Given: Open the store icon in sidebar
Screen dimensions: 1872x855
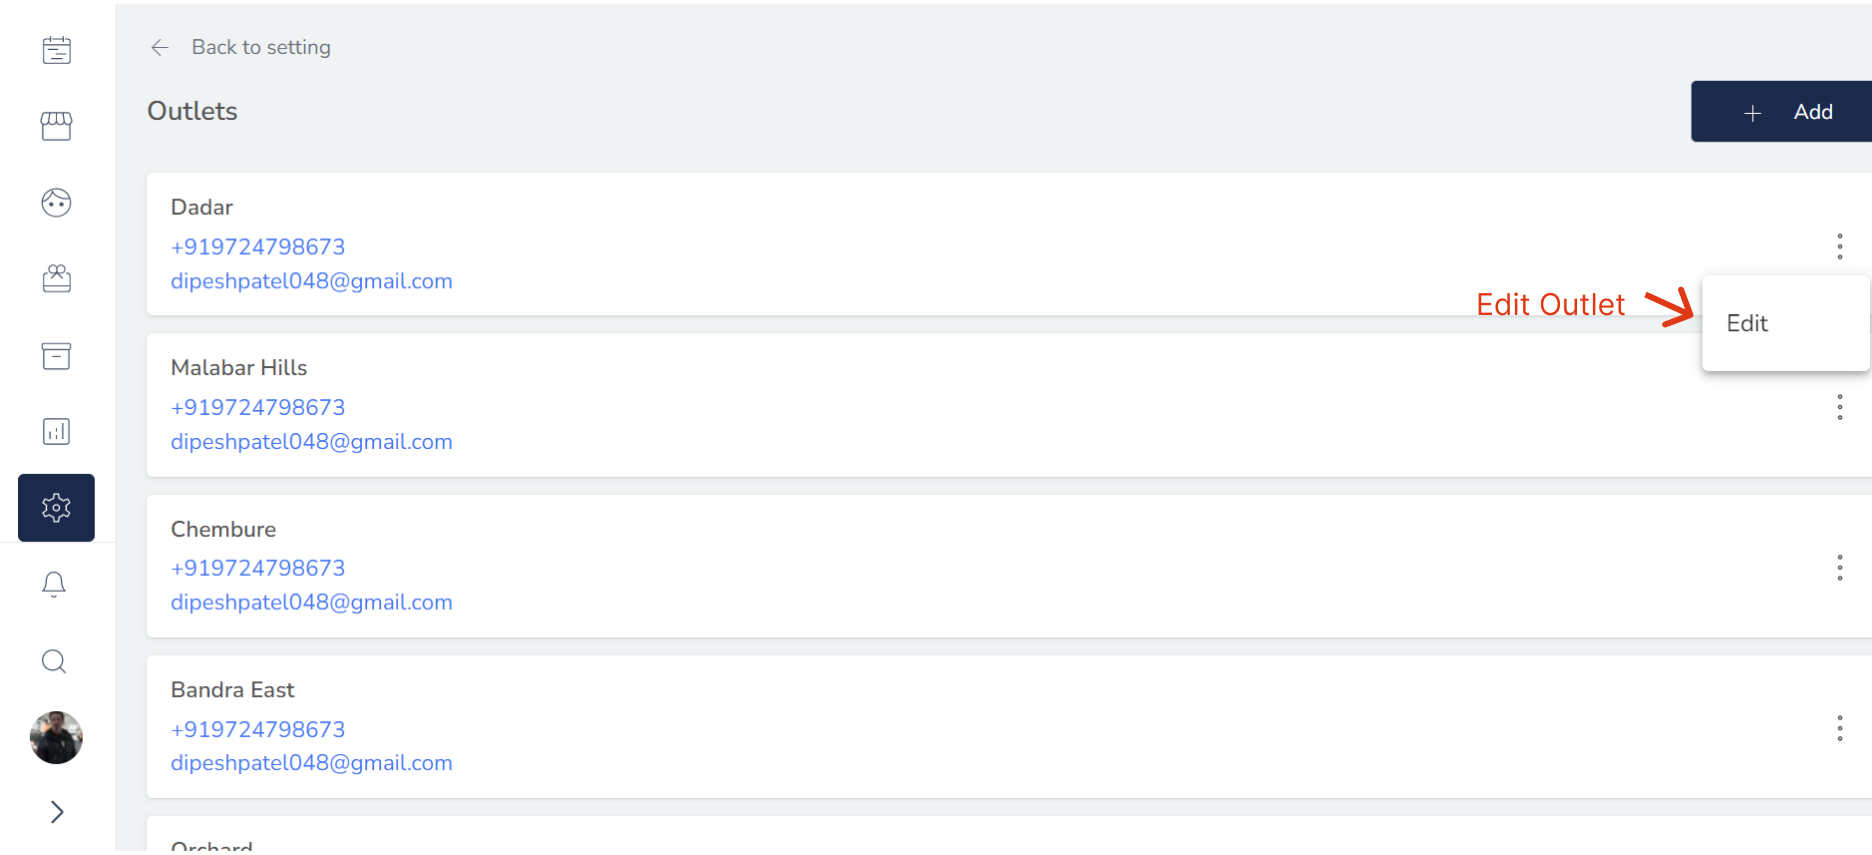Looking at the screenshot, I should [x=57, y=126].
